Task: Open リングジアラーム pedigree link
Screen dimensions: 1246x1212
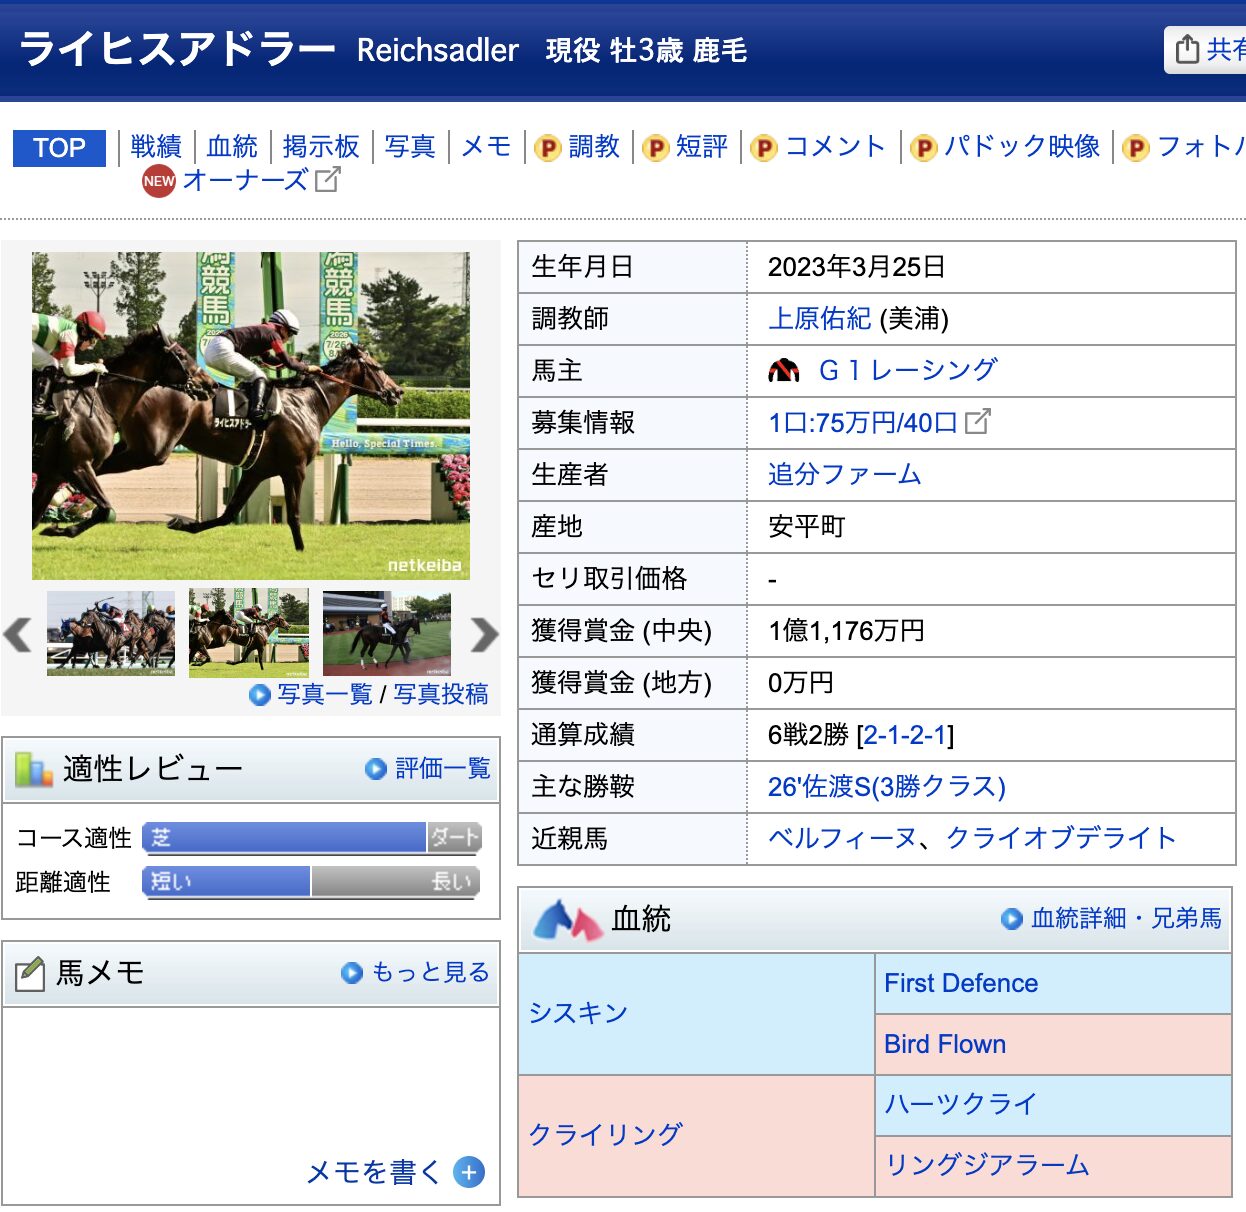Action: [x=987, y=1165]
